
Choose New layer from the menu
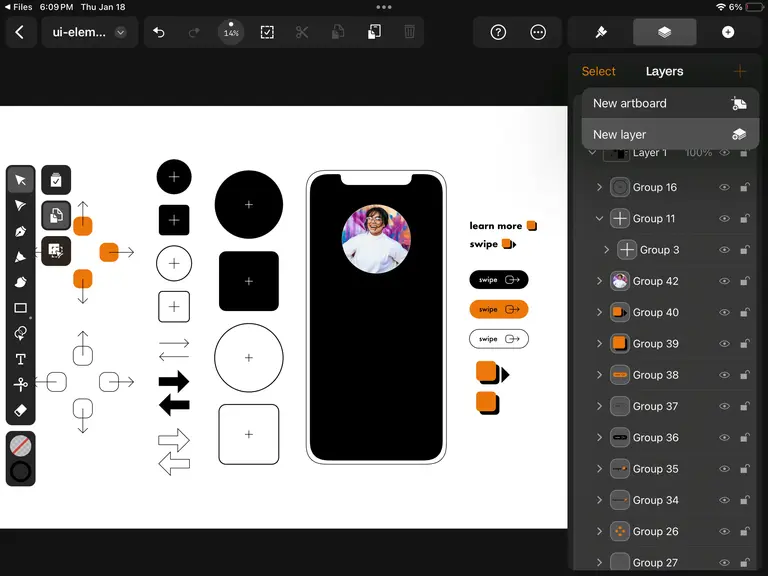[670, 134]
